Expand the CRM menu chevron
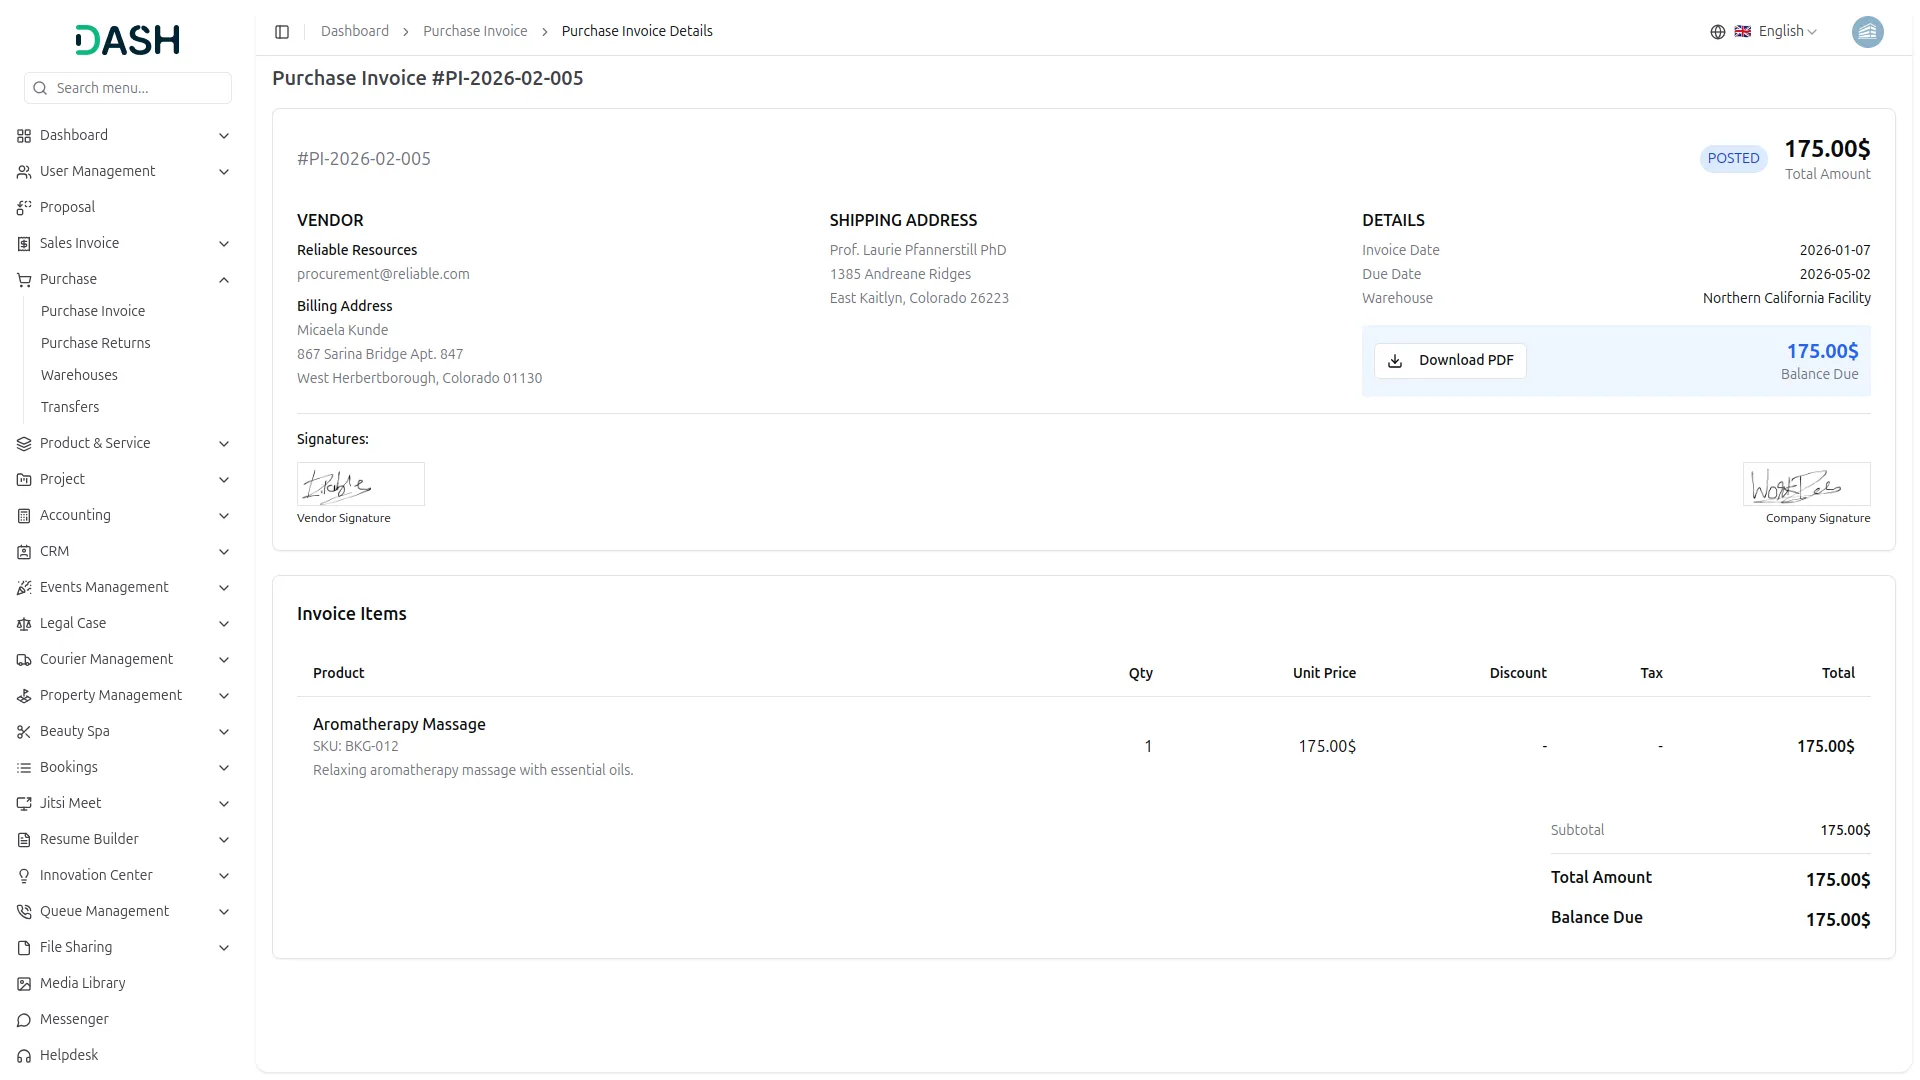This screenshot has height=1080, width=1920. point(224,552)
